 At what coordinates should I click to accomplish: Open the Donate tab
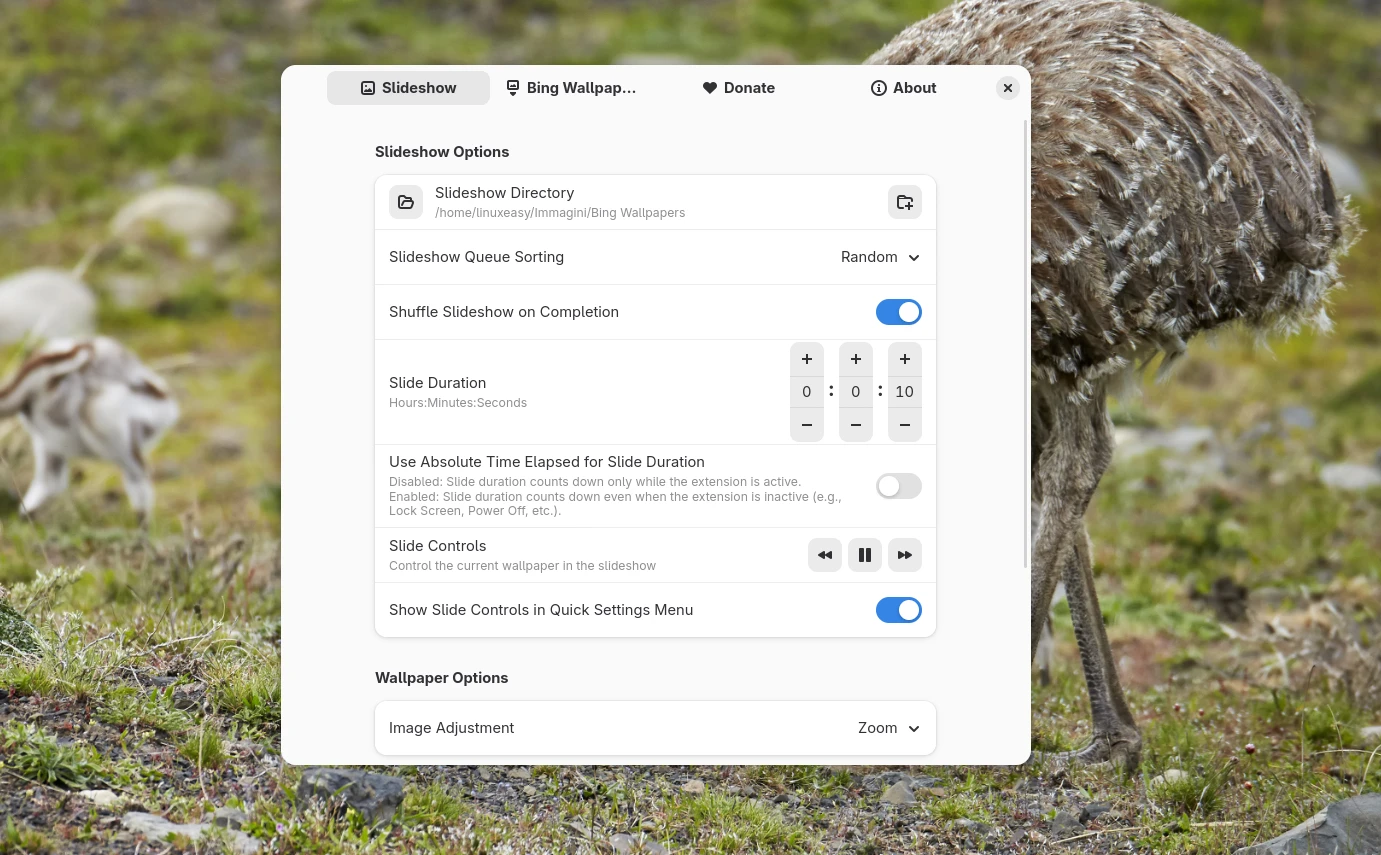(738, 88)
